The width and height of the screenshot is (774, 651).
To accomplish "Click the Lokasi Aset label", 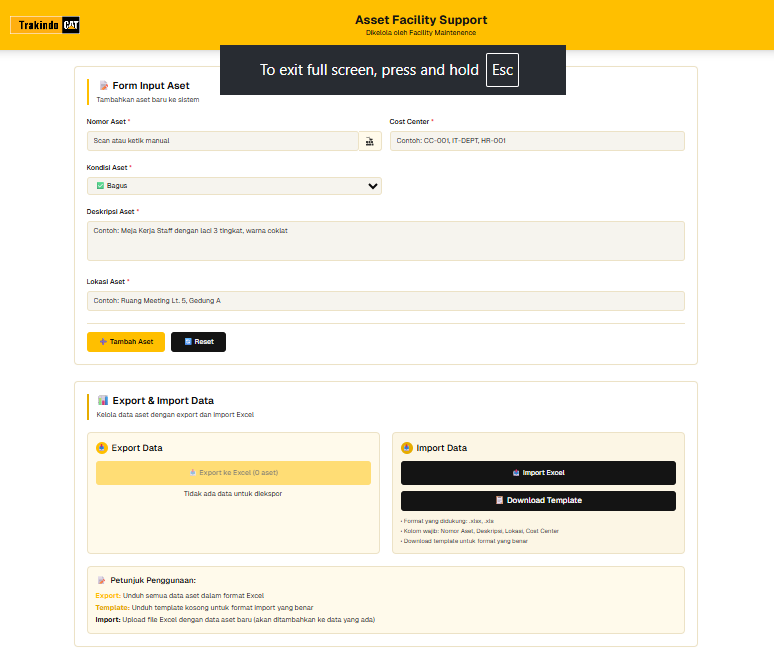I will click(x=106, y=282).
